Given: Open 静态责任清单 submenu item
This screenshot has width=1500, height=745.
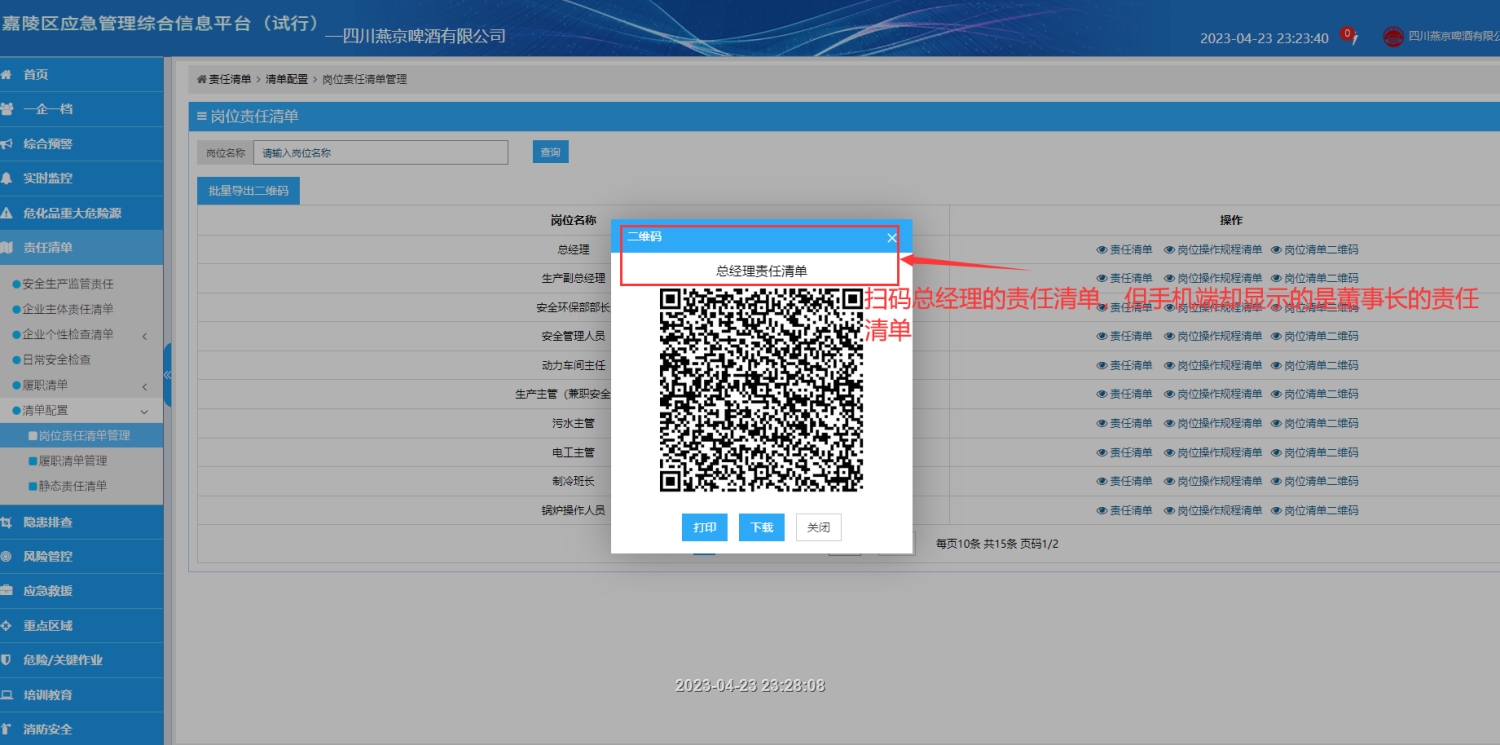Looking at the screenshot, I should [x=73, y=486].
